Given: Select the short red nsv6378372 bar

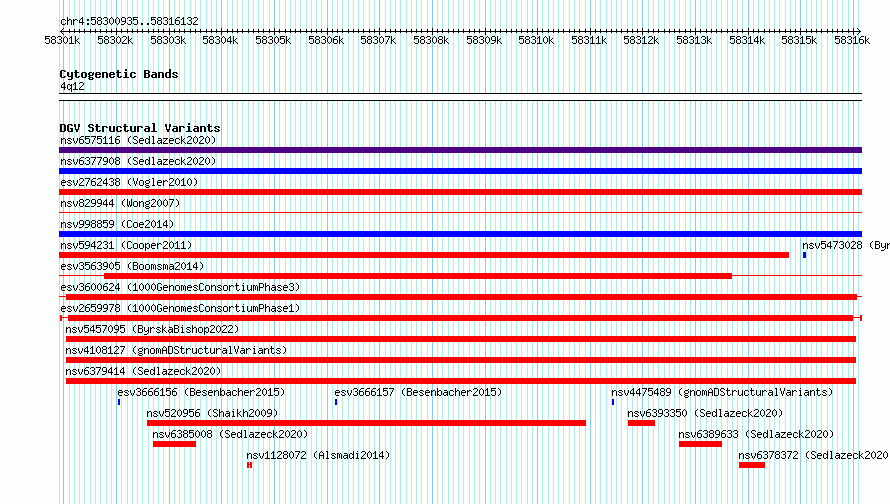Looking at the screenshot, I should coord(752,465).
